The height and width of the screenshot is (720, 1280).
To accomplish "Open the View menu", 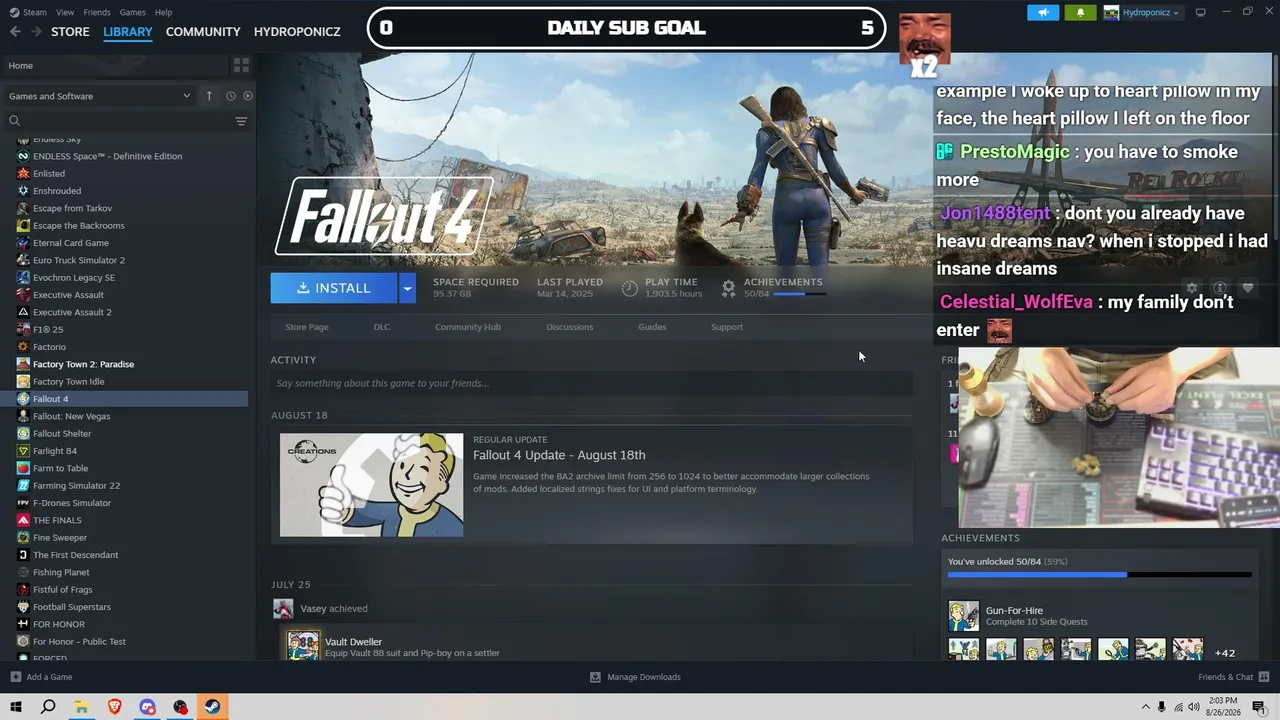I will [65, 12].
